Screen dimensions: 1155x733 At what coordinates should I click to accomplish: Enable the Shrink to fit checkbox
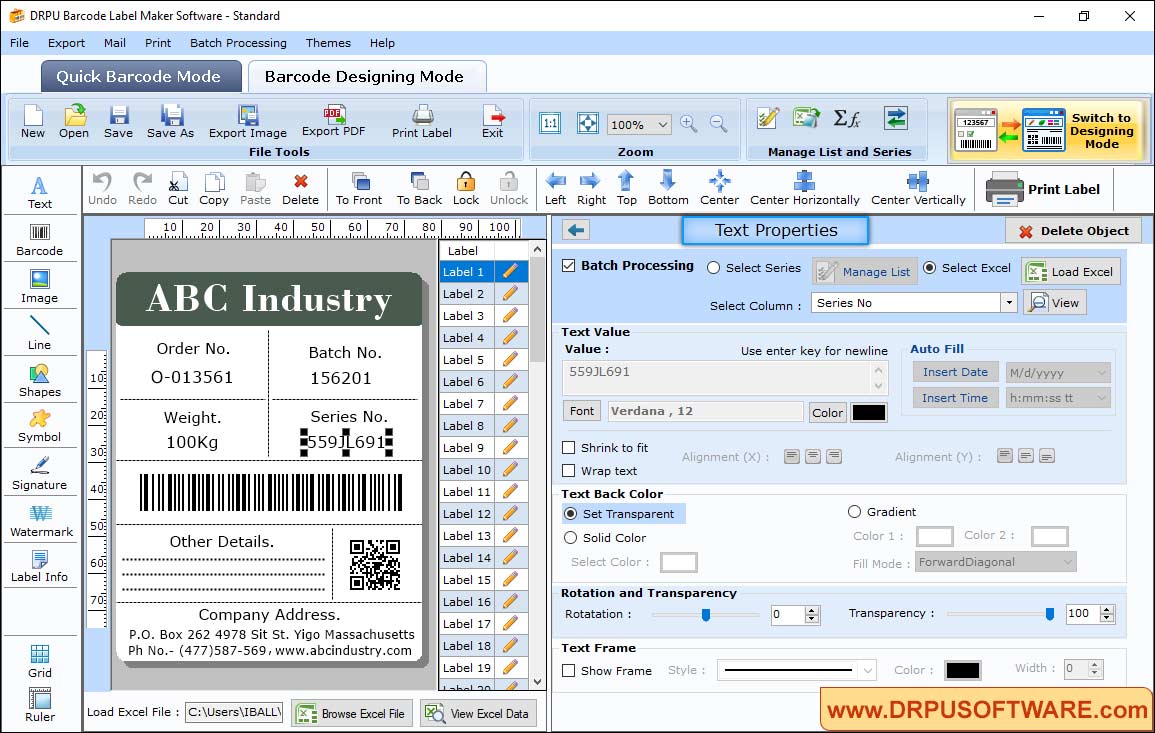[569, 448]
